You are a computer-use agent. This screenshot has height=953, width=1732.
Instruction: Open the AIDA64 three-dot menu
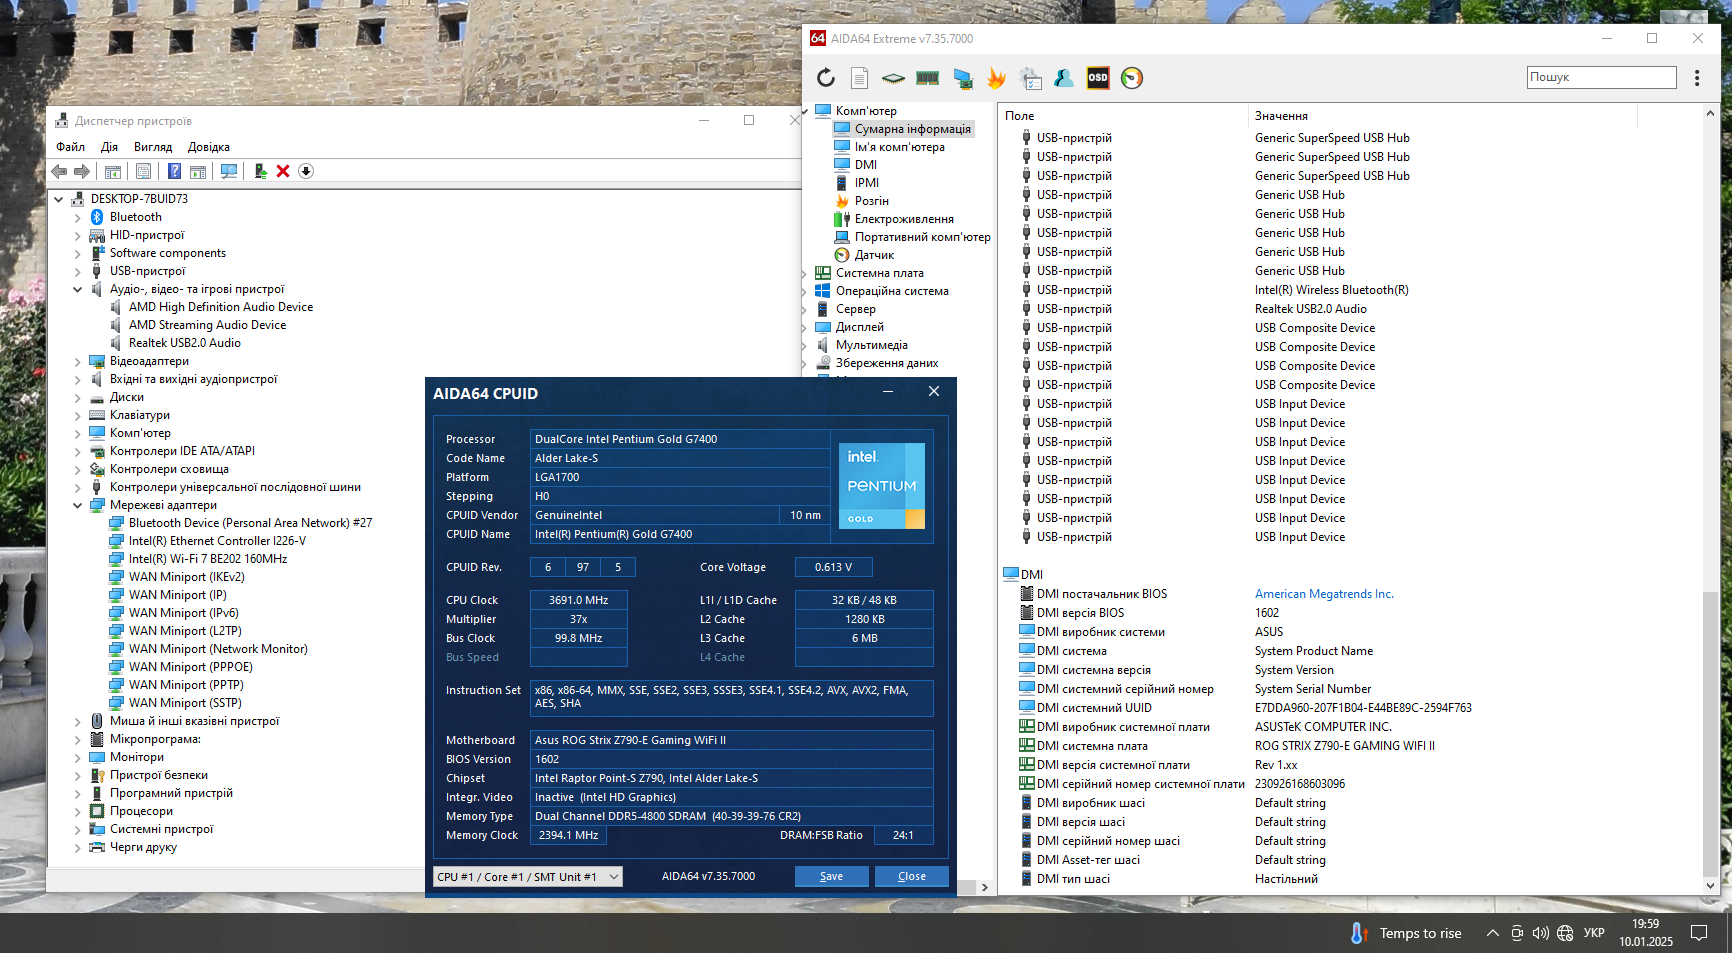(x=1697, y=78)
